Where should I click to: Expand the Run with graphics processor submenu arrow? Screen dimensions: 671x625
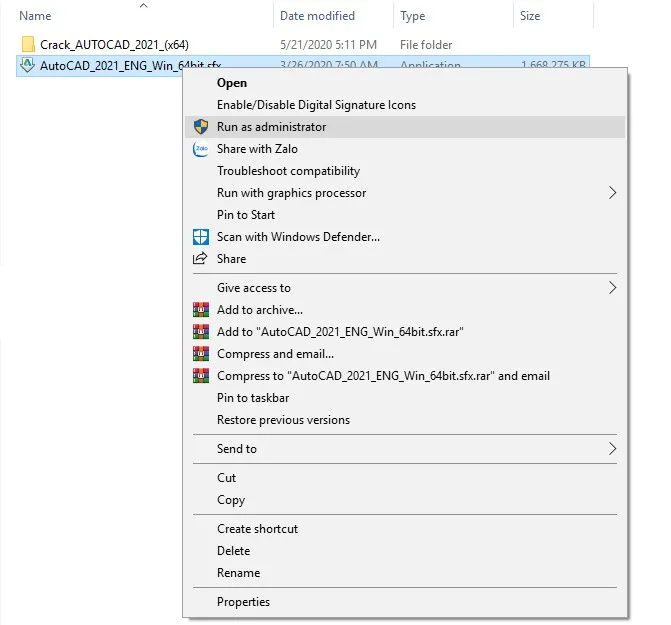pos(613,193)
